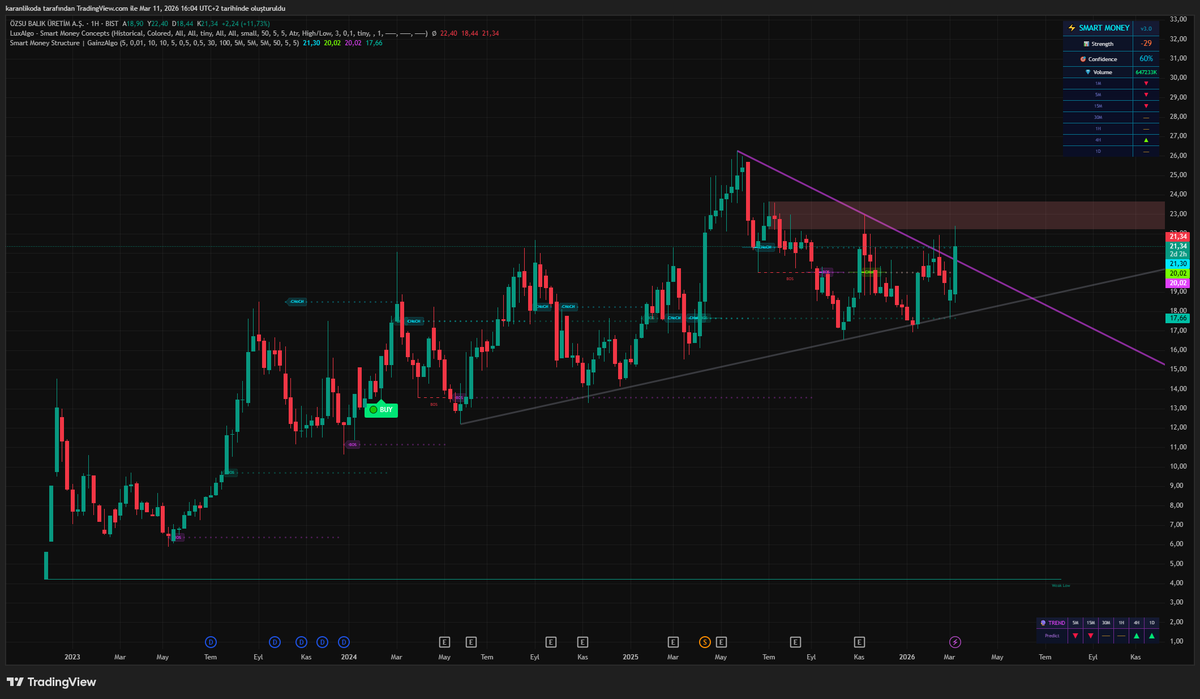The width and height of the screenshot is (1200, 699).
Task: Click the green latest candlestick
Action: click(x=957, y=270)
